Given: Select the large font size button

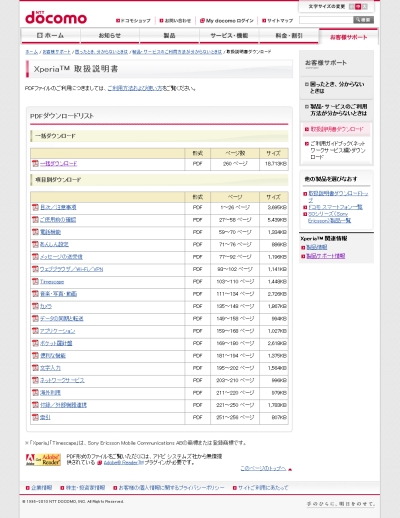Looking at the screenshot, I should (x=365, y=7).
